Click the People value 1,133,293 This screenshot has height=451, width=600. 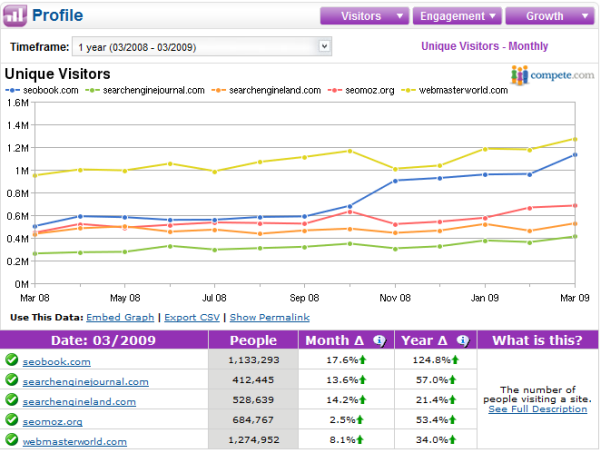click(254, 360)
